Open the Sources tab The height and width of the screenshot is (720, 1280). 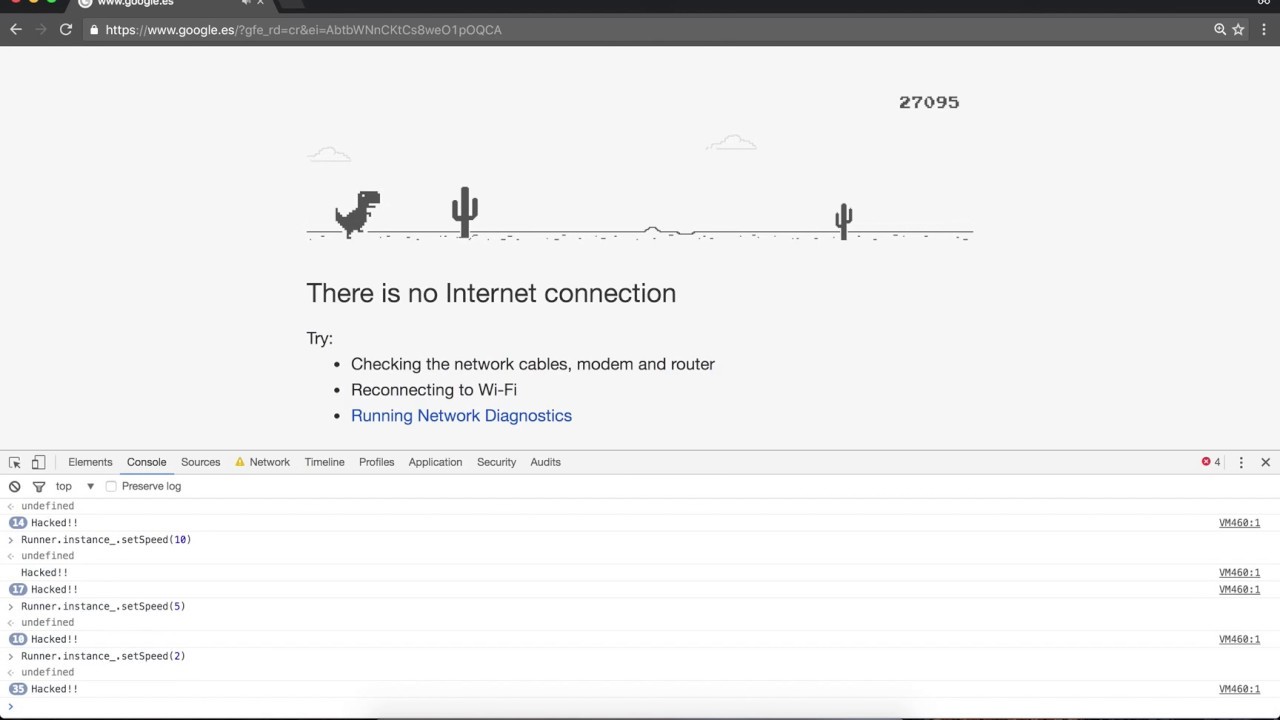pos(200,462)
